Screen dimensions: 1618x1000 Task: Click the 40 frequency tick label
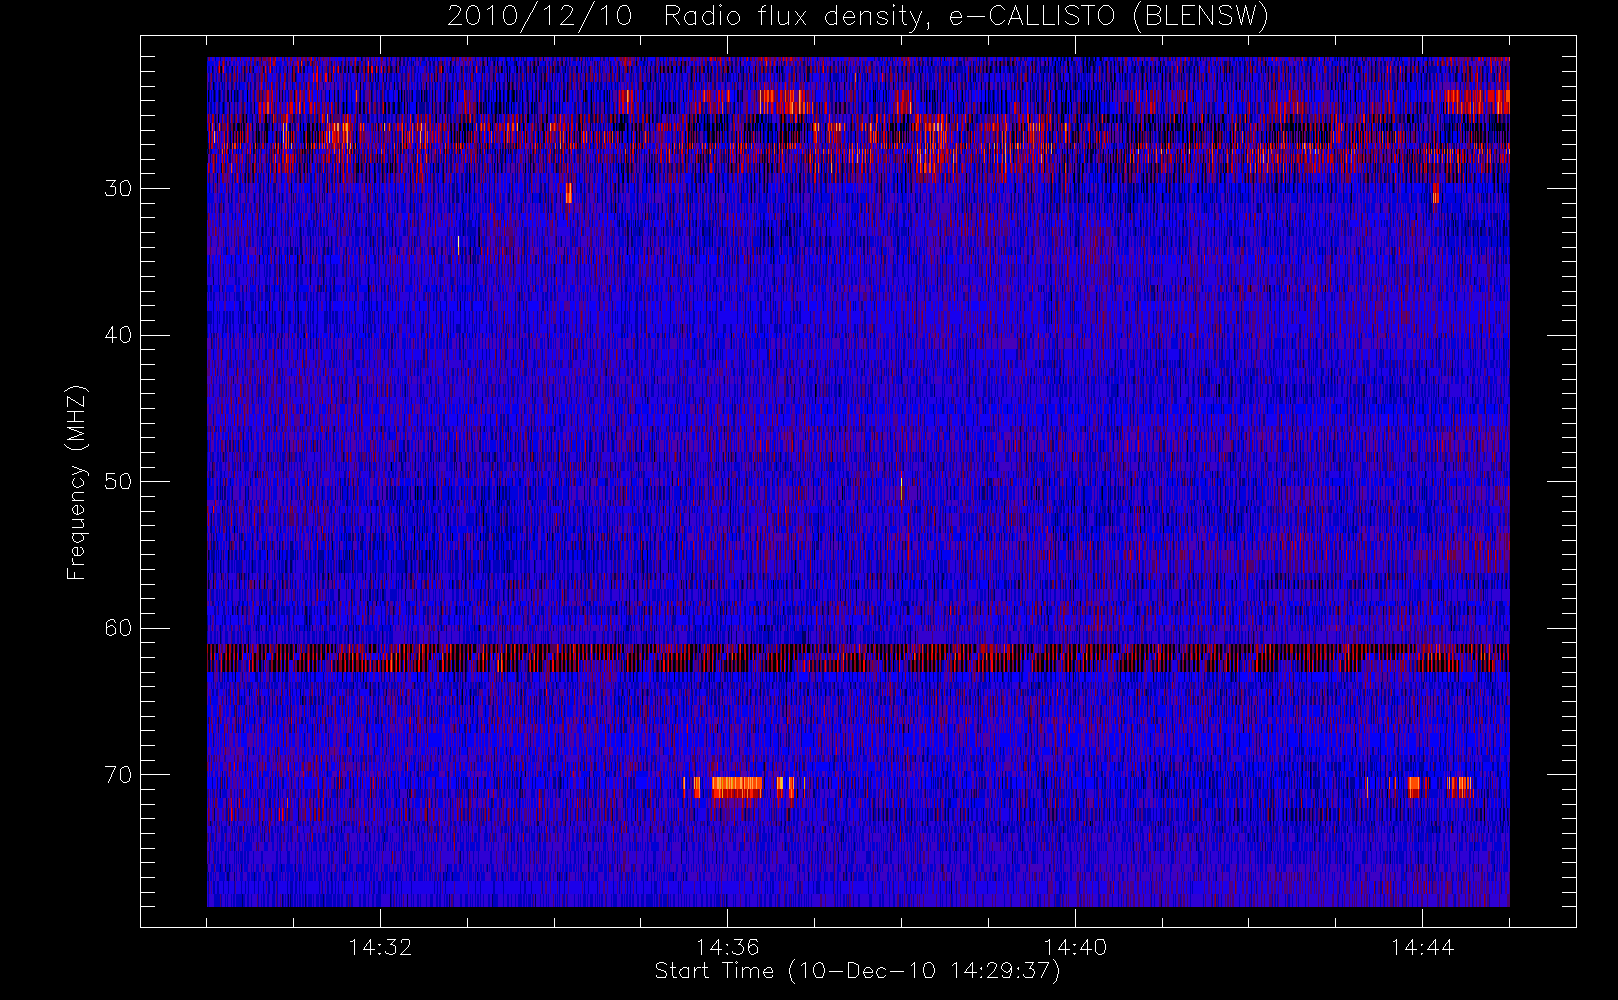[x=118, y=335]
